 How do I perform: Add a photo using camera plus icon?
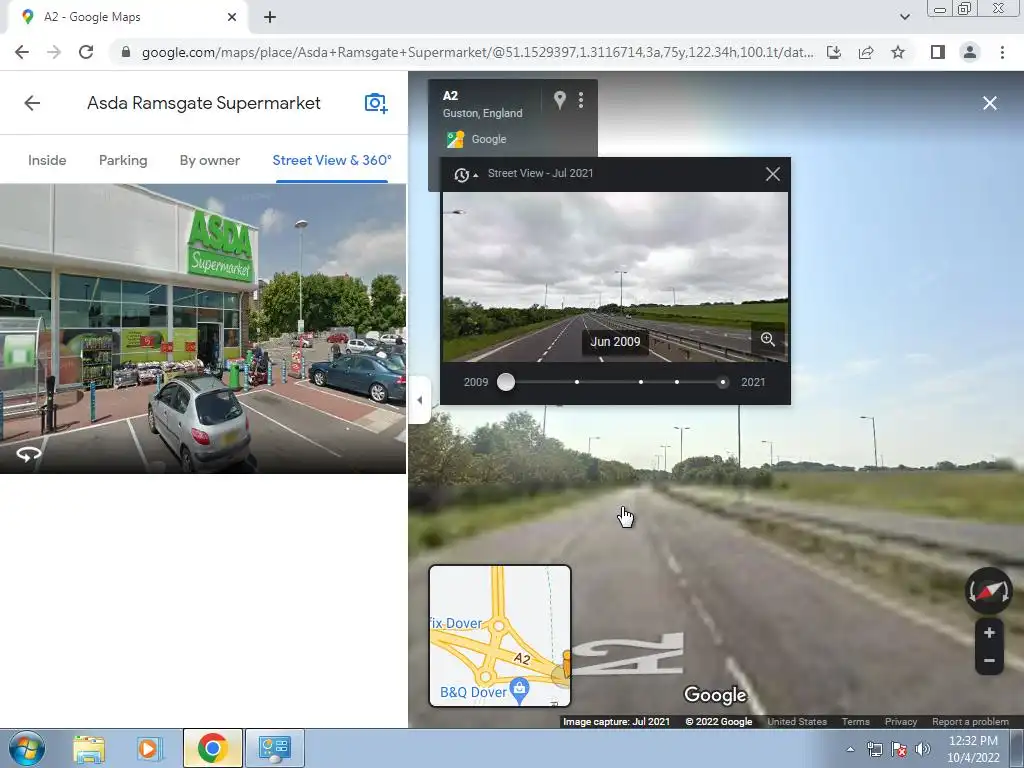tap(376, 103)
